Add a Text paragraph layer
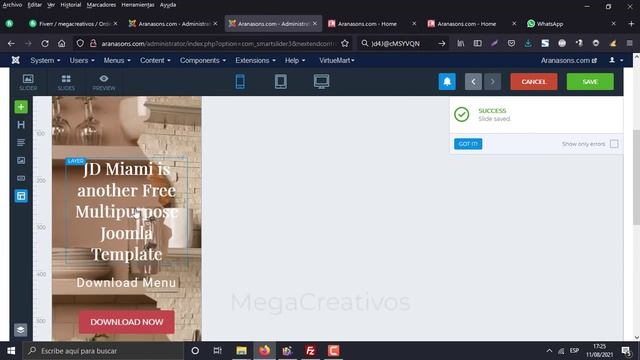640x360 pixels. tap(21, 142)
